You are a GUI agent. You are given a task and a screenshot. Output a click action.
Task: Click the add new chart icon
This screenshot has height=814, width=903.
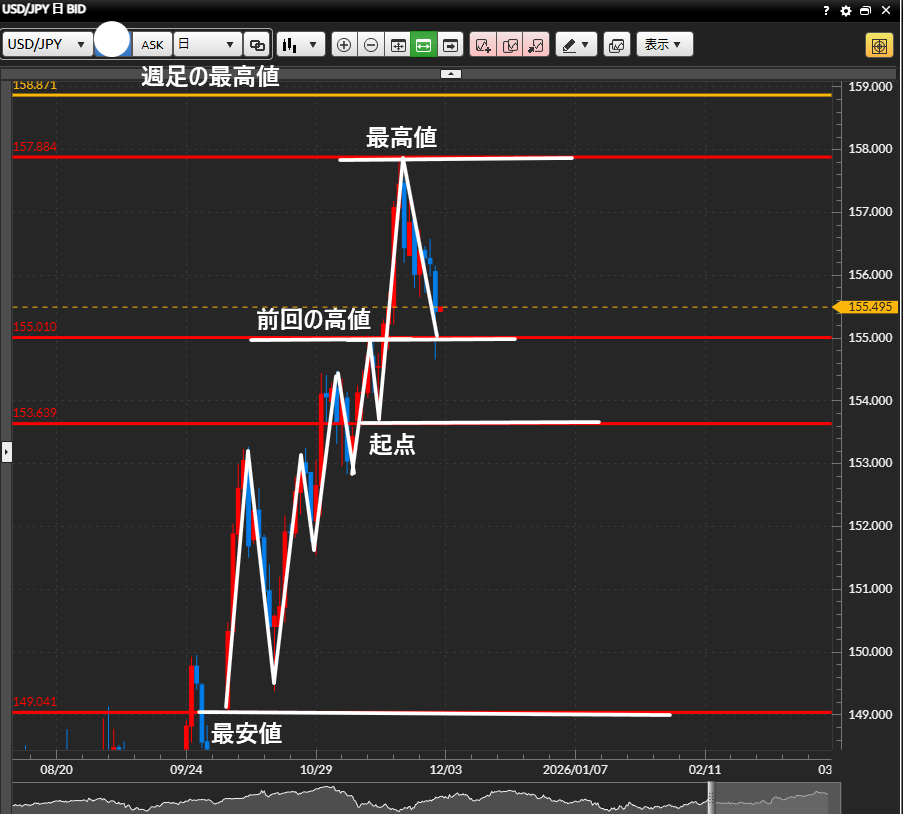click(484, 45)
